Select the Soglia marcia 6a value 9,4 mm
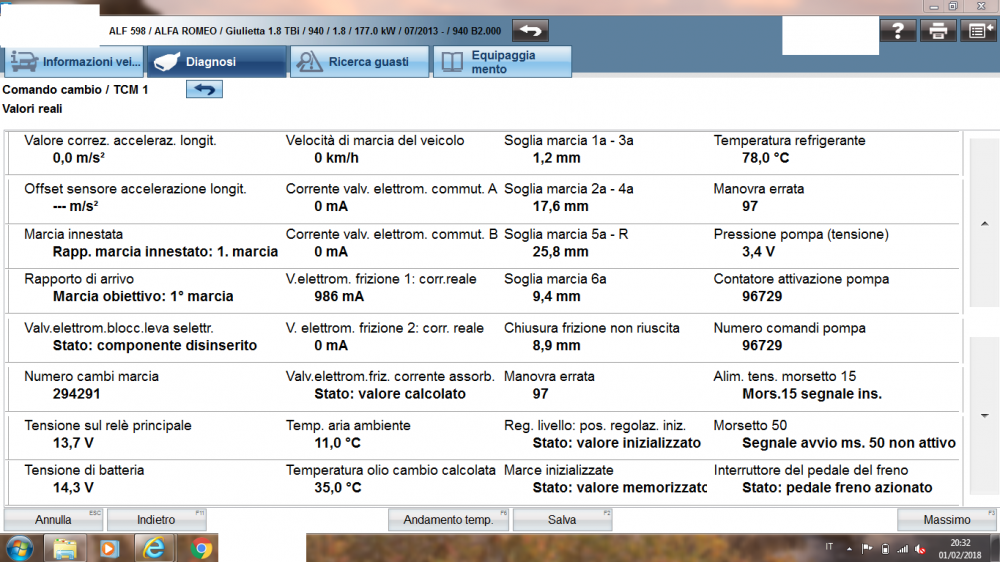 click(x=557, y=297)
